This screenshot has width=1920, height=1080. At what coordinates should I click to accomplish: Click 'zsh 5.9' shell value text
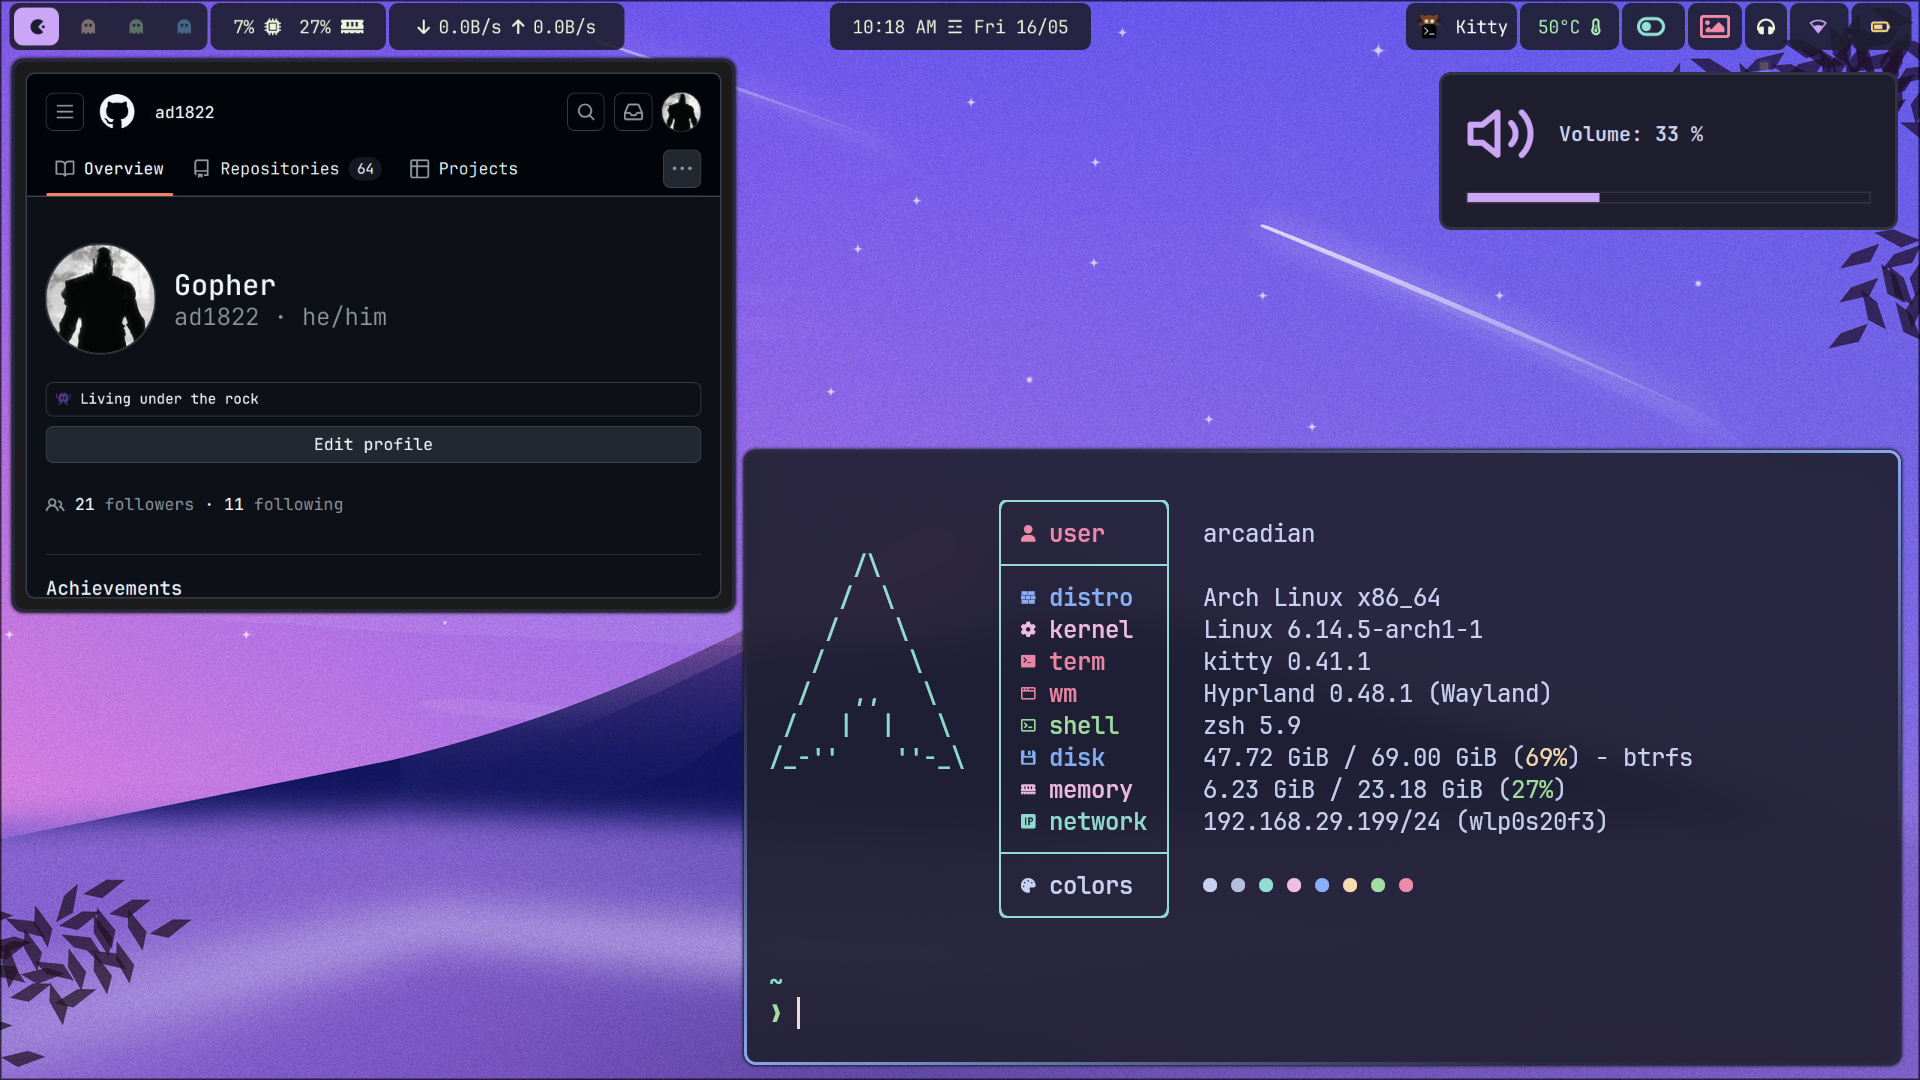(1251, 726)
